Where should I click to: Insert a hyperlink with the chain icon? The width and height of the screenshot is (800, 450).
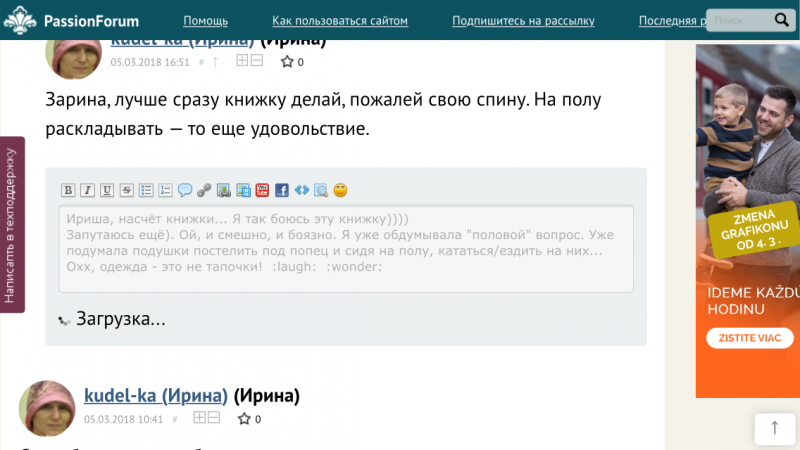click(x=204, y=190)
